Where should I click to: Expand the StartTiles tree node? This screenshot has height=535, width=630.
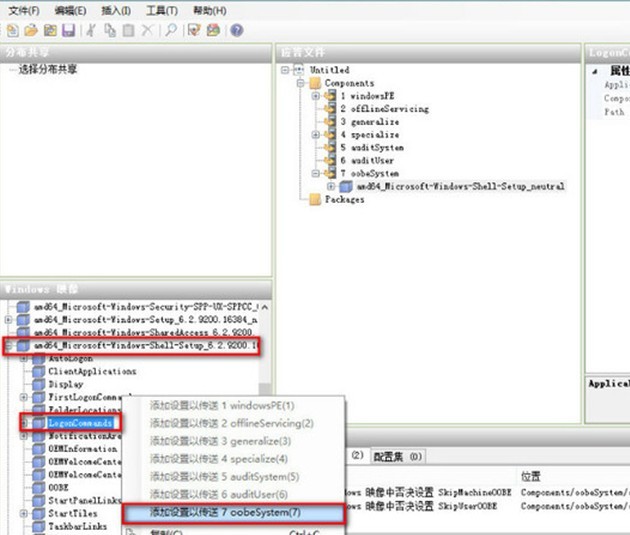click(x=25, y=513)
